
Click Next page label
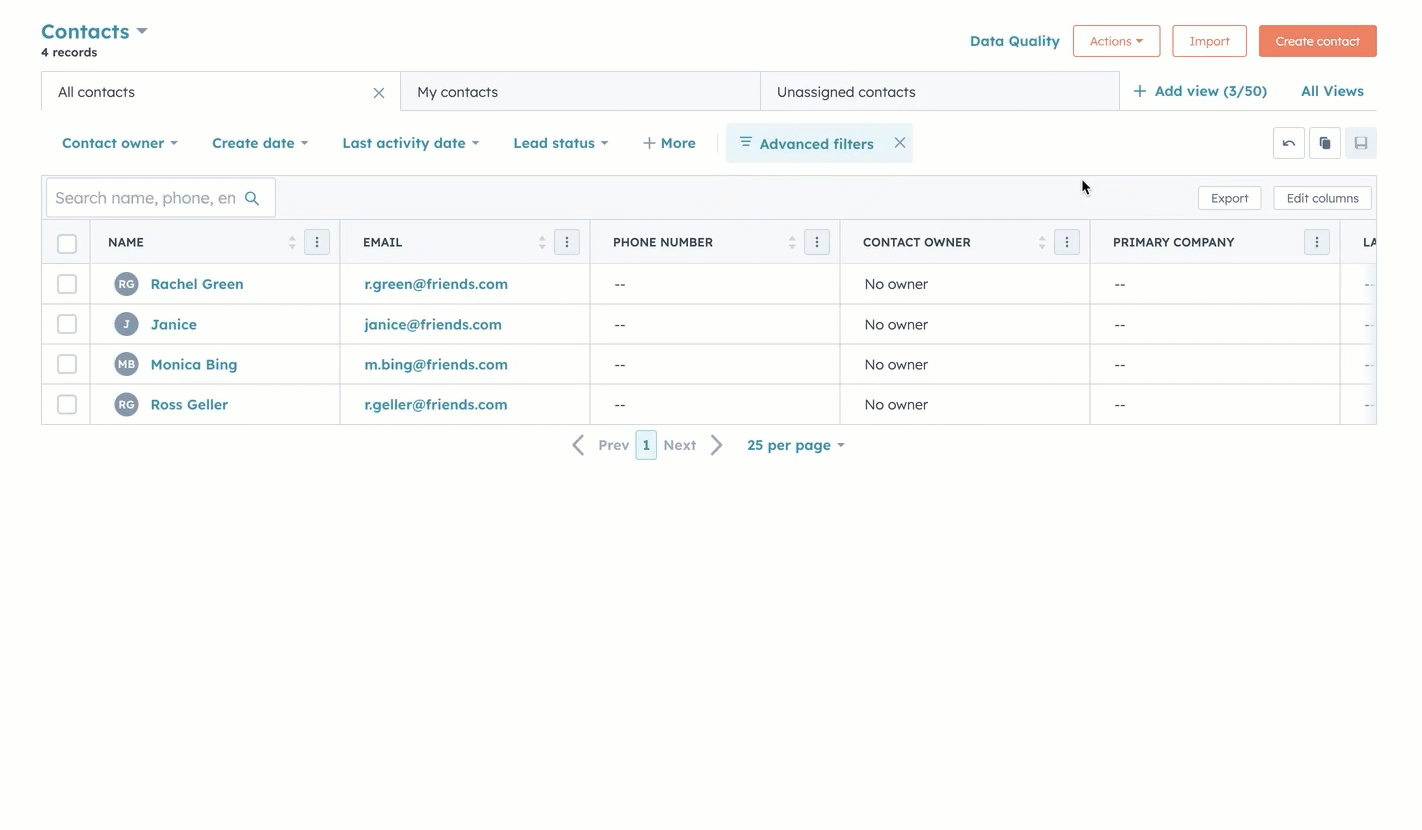click(679, 445)
